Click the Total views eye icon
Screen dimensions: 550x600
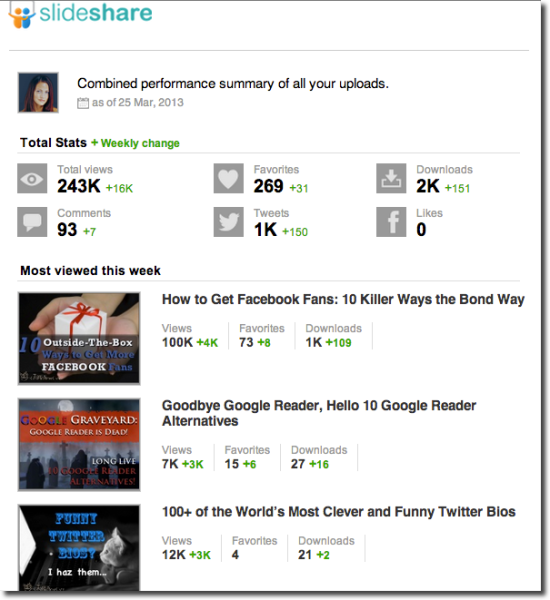click(32, 178)
